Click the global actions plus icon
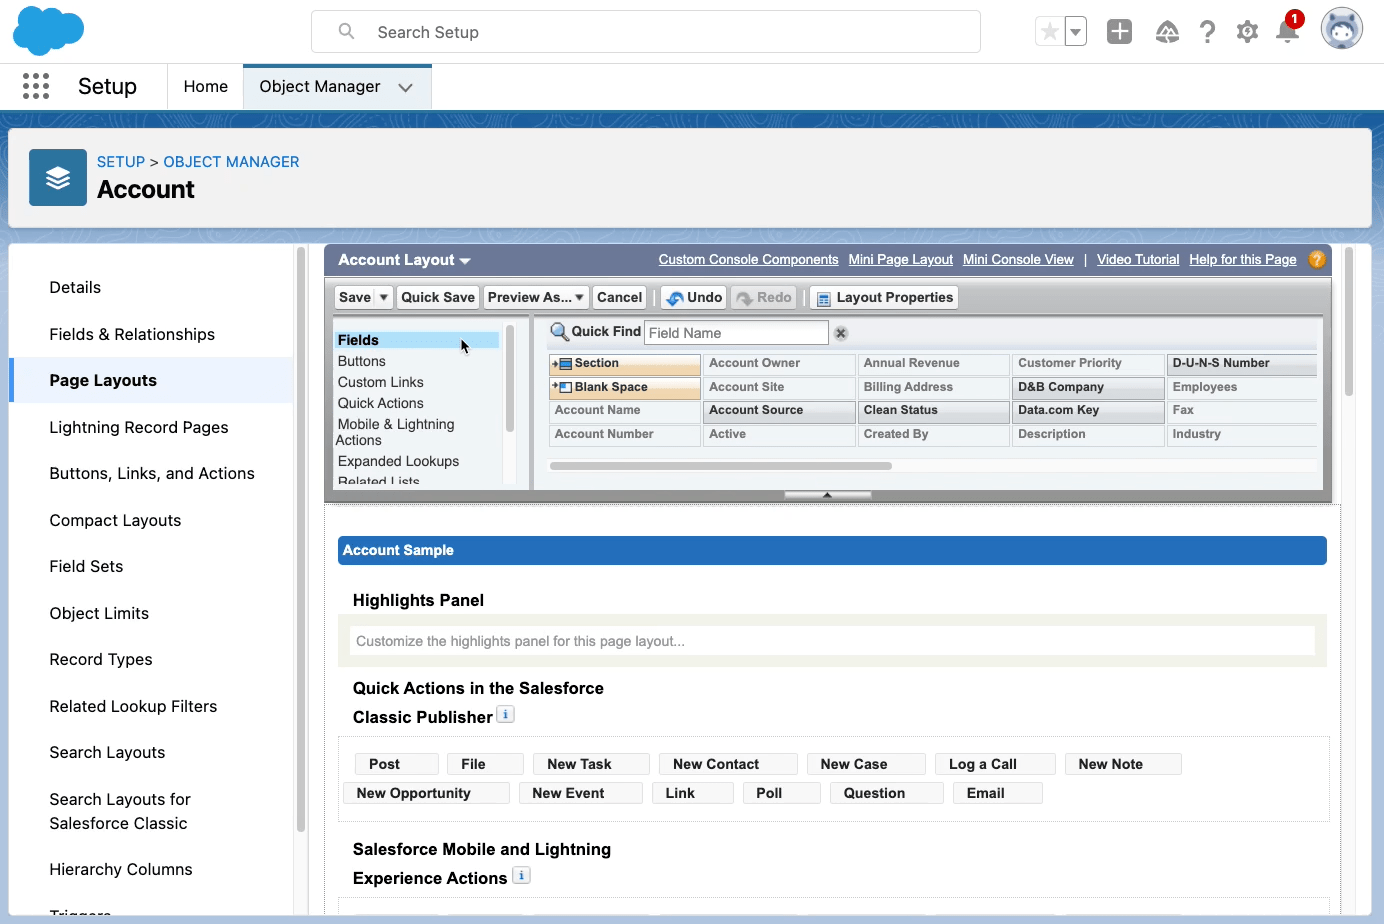This screenshot has width=1384, height=924. (x=1119, y=32)
